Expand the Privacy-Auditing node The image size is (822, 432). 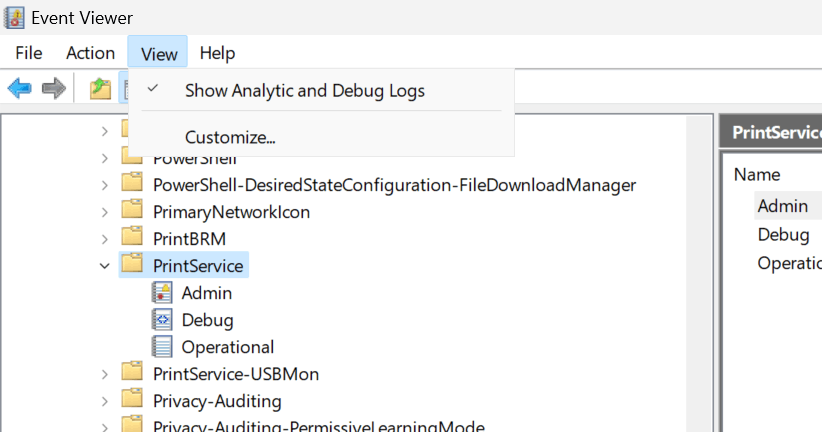click(x=105, y=401)
